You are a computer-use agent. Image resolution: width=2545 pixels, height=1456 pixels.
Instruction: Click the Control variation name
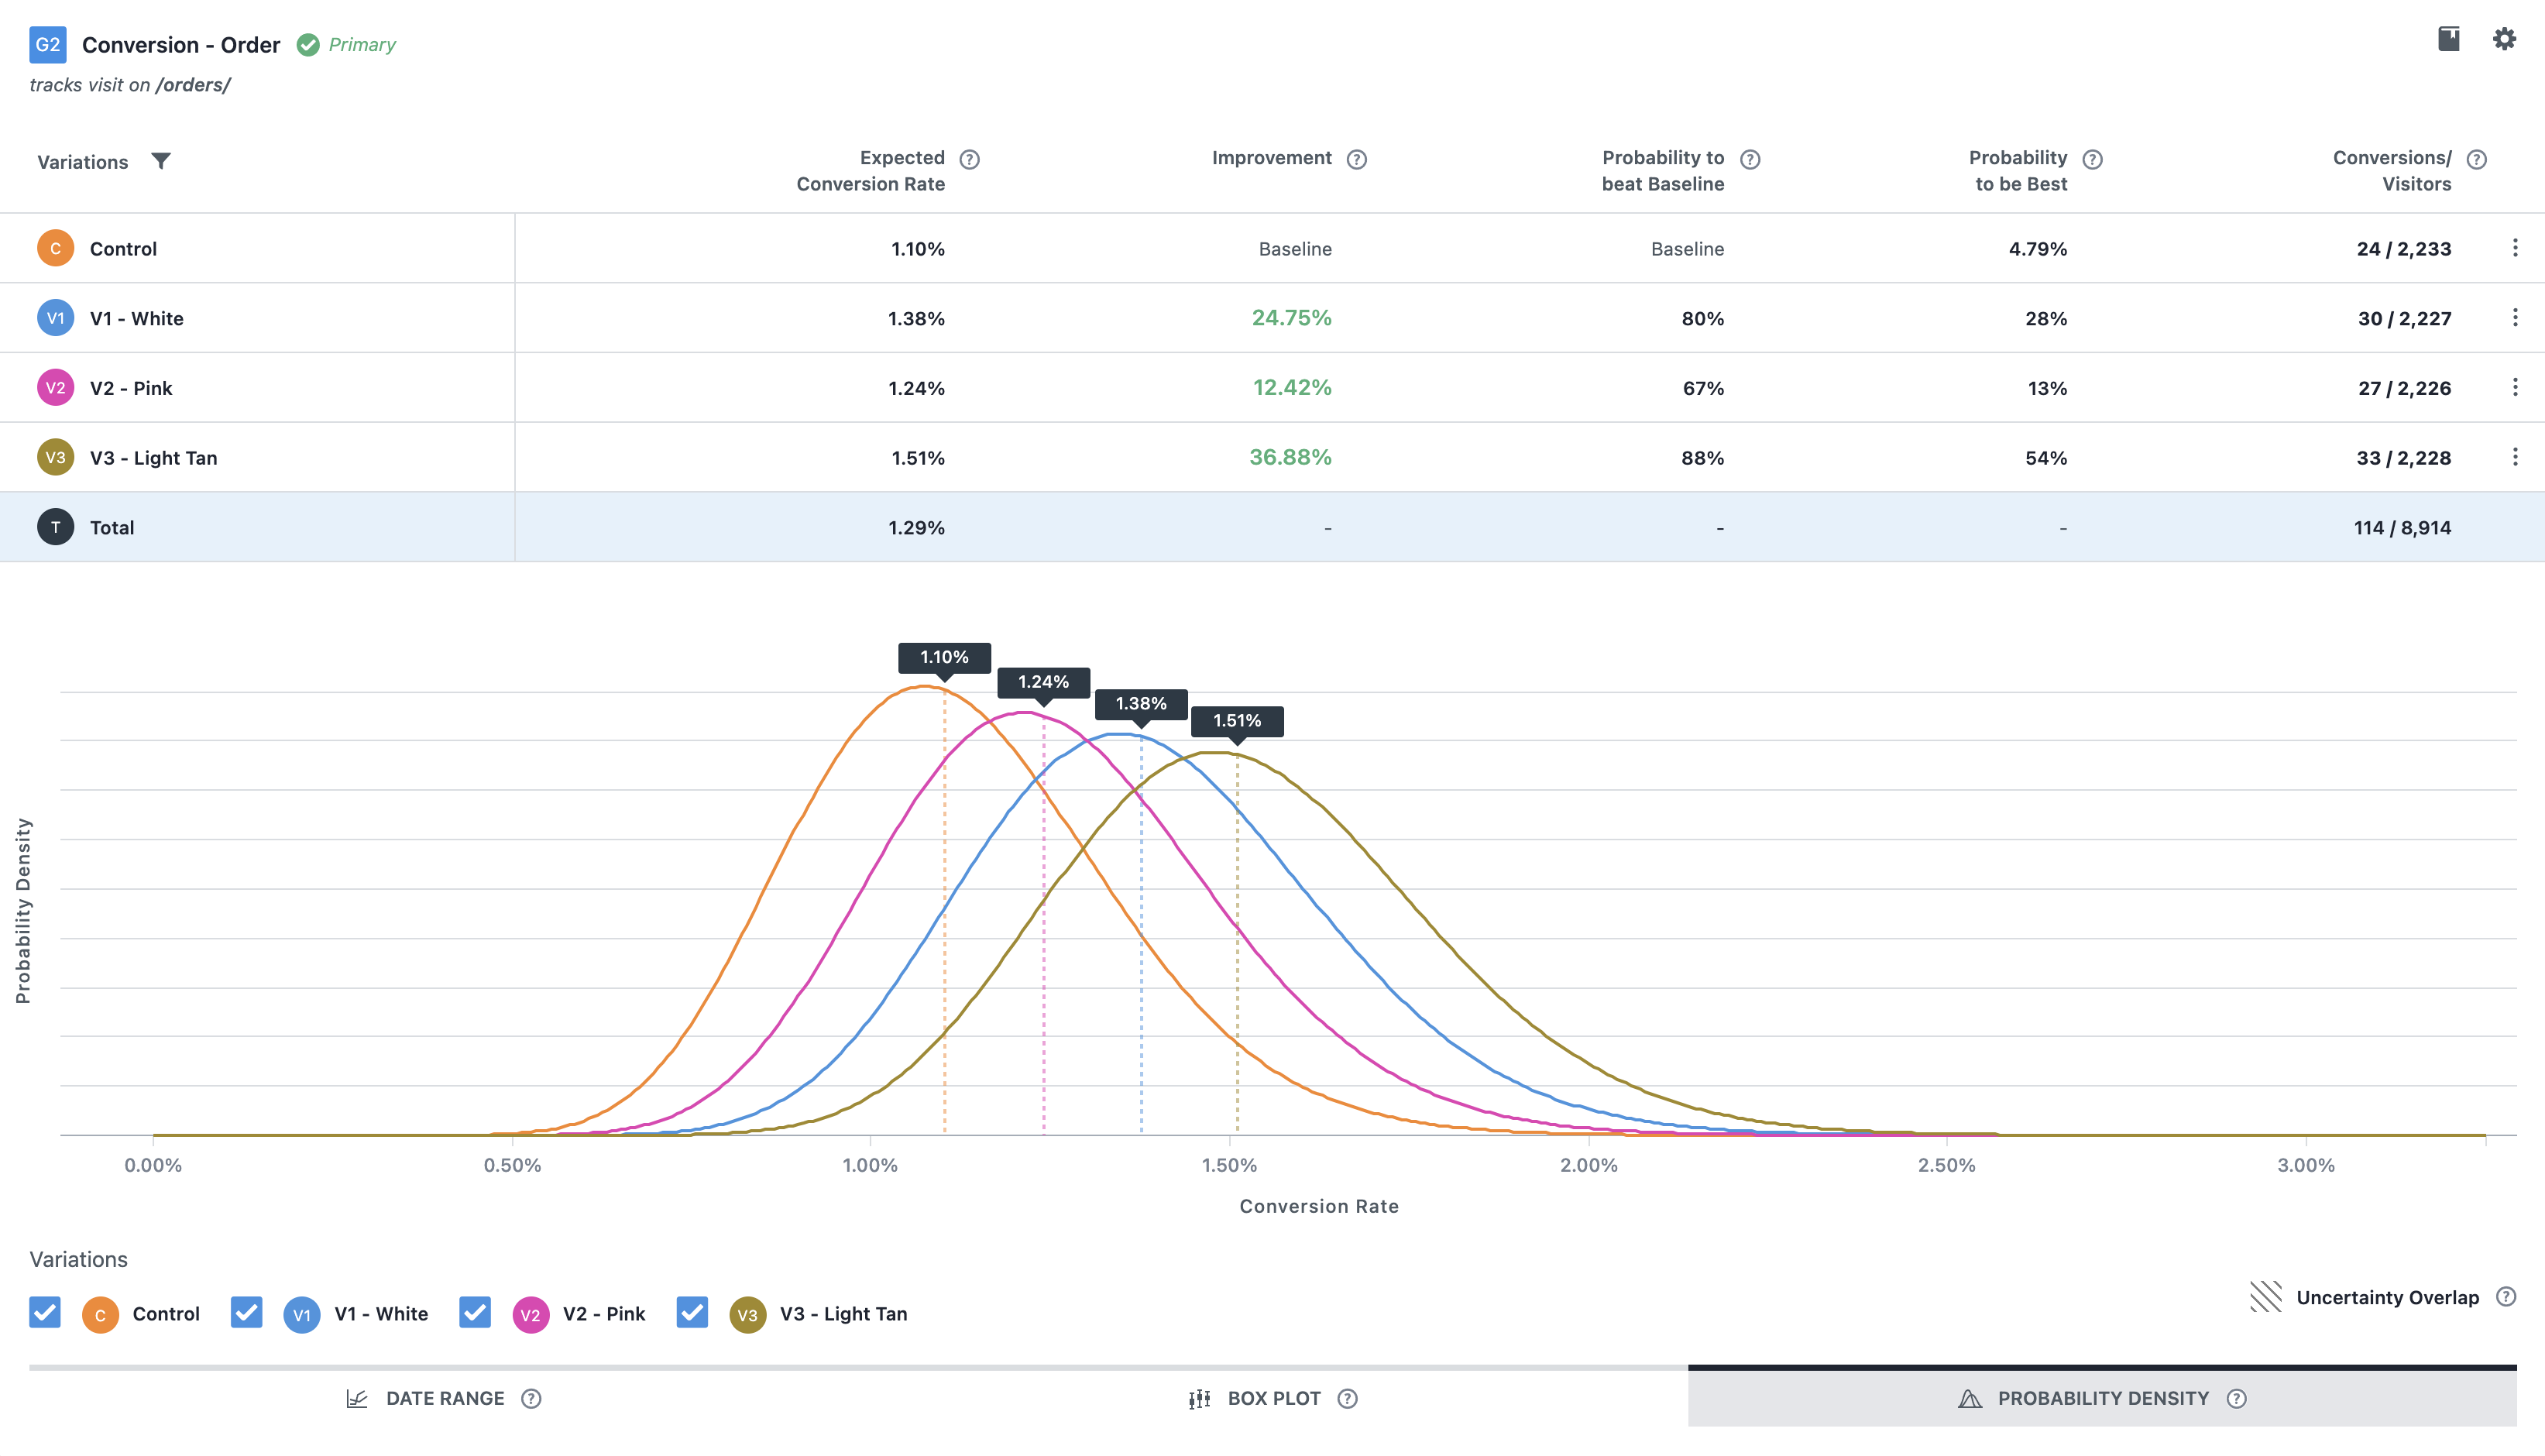point(123,249)
